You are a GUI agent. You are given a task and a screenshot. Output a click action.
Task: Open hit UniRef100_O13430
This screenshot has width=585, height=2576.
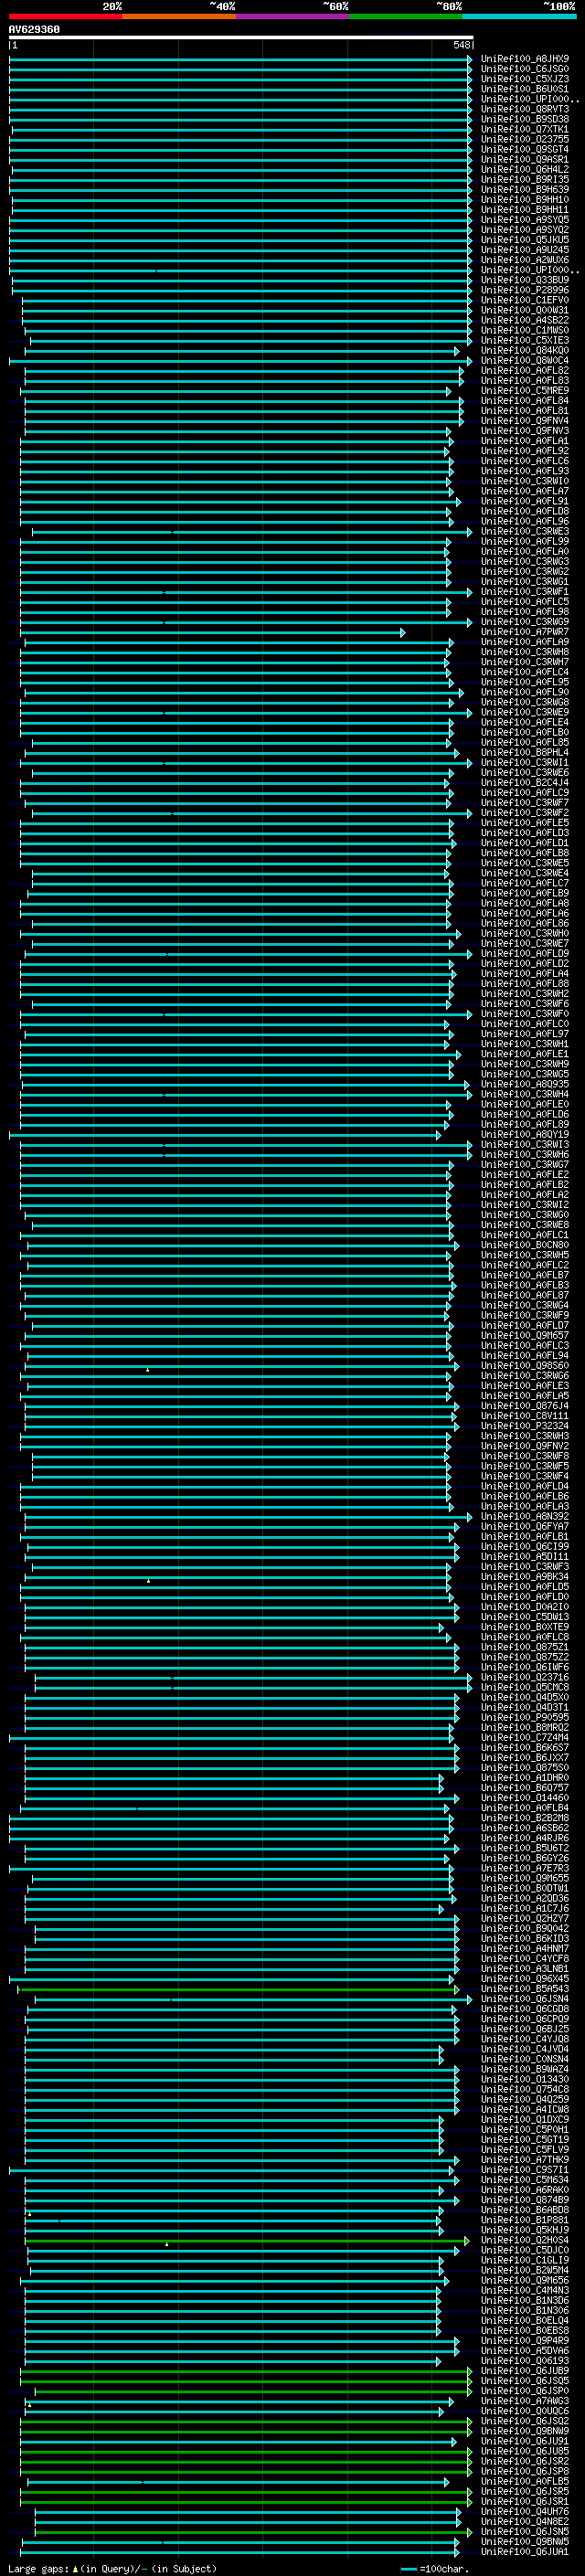pyautogui.click(x=525, y=2079)
